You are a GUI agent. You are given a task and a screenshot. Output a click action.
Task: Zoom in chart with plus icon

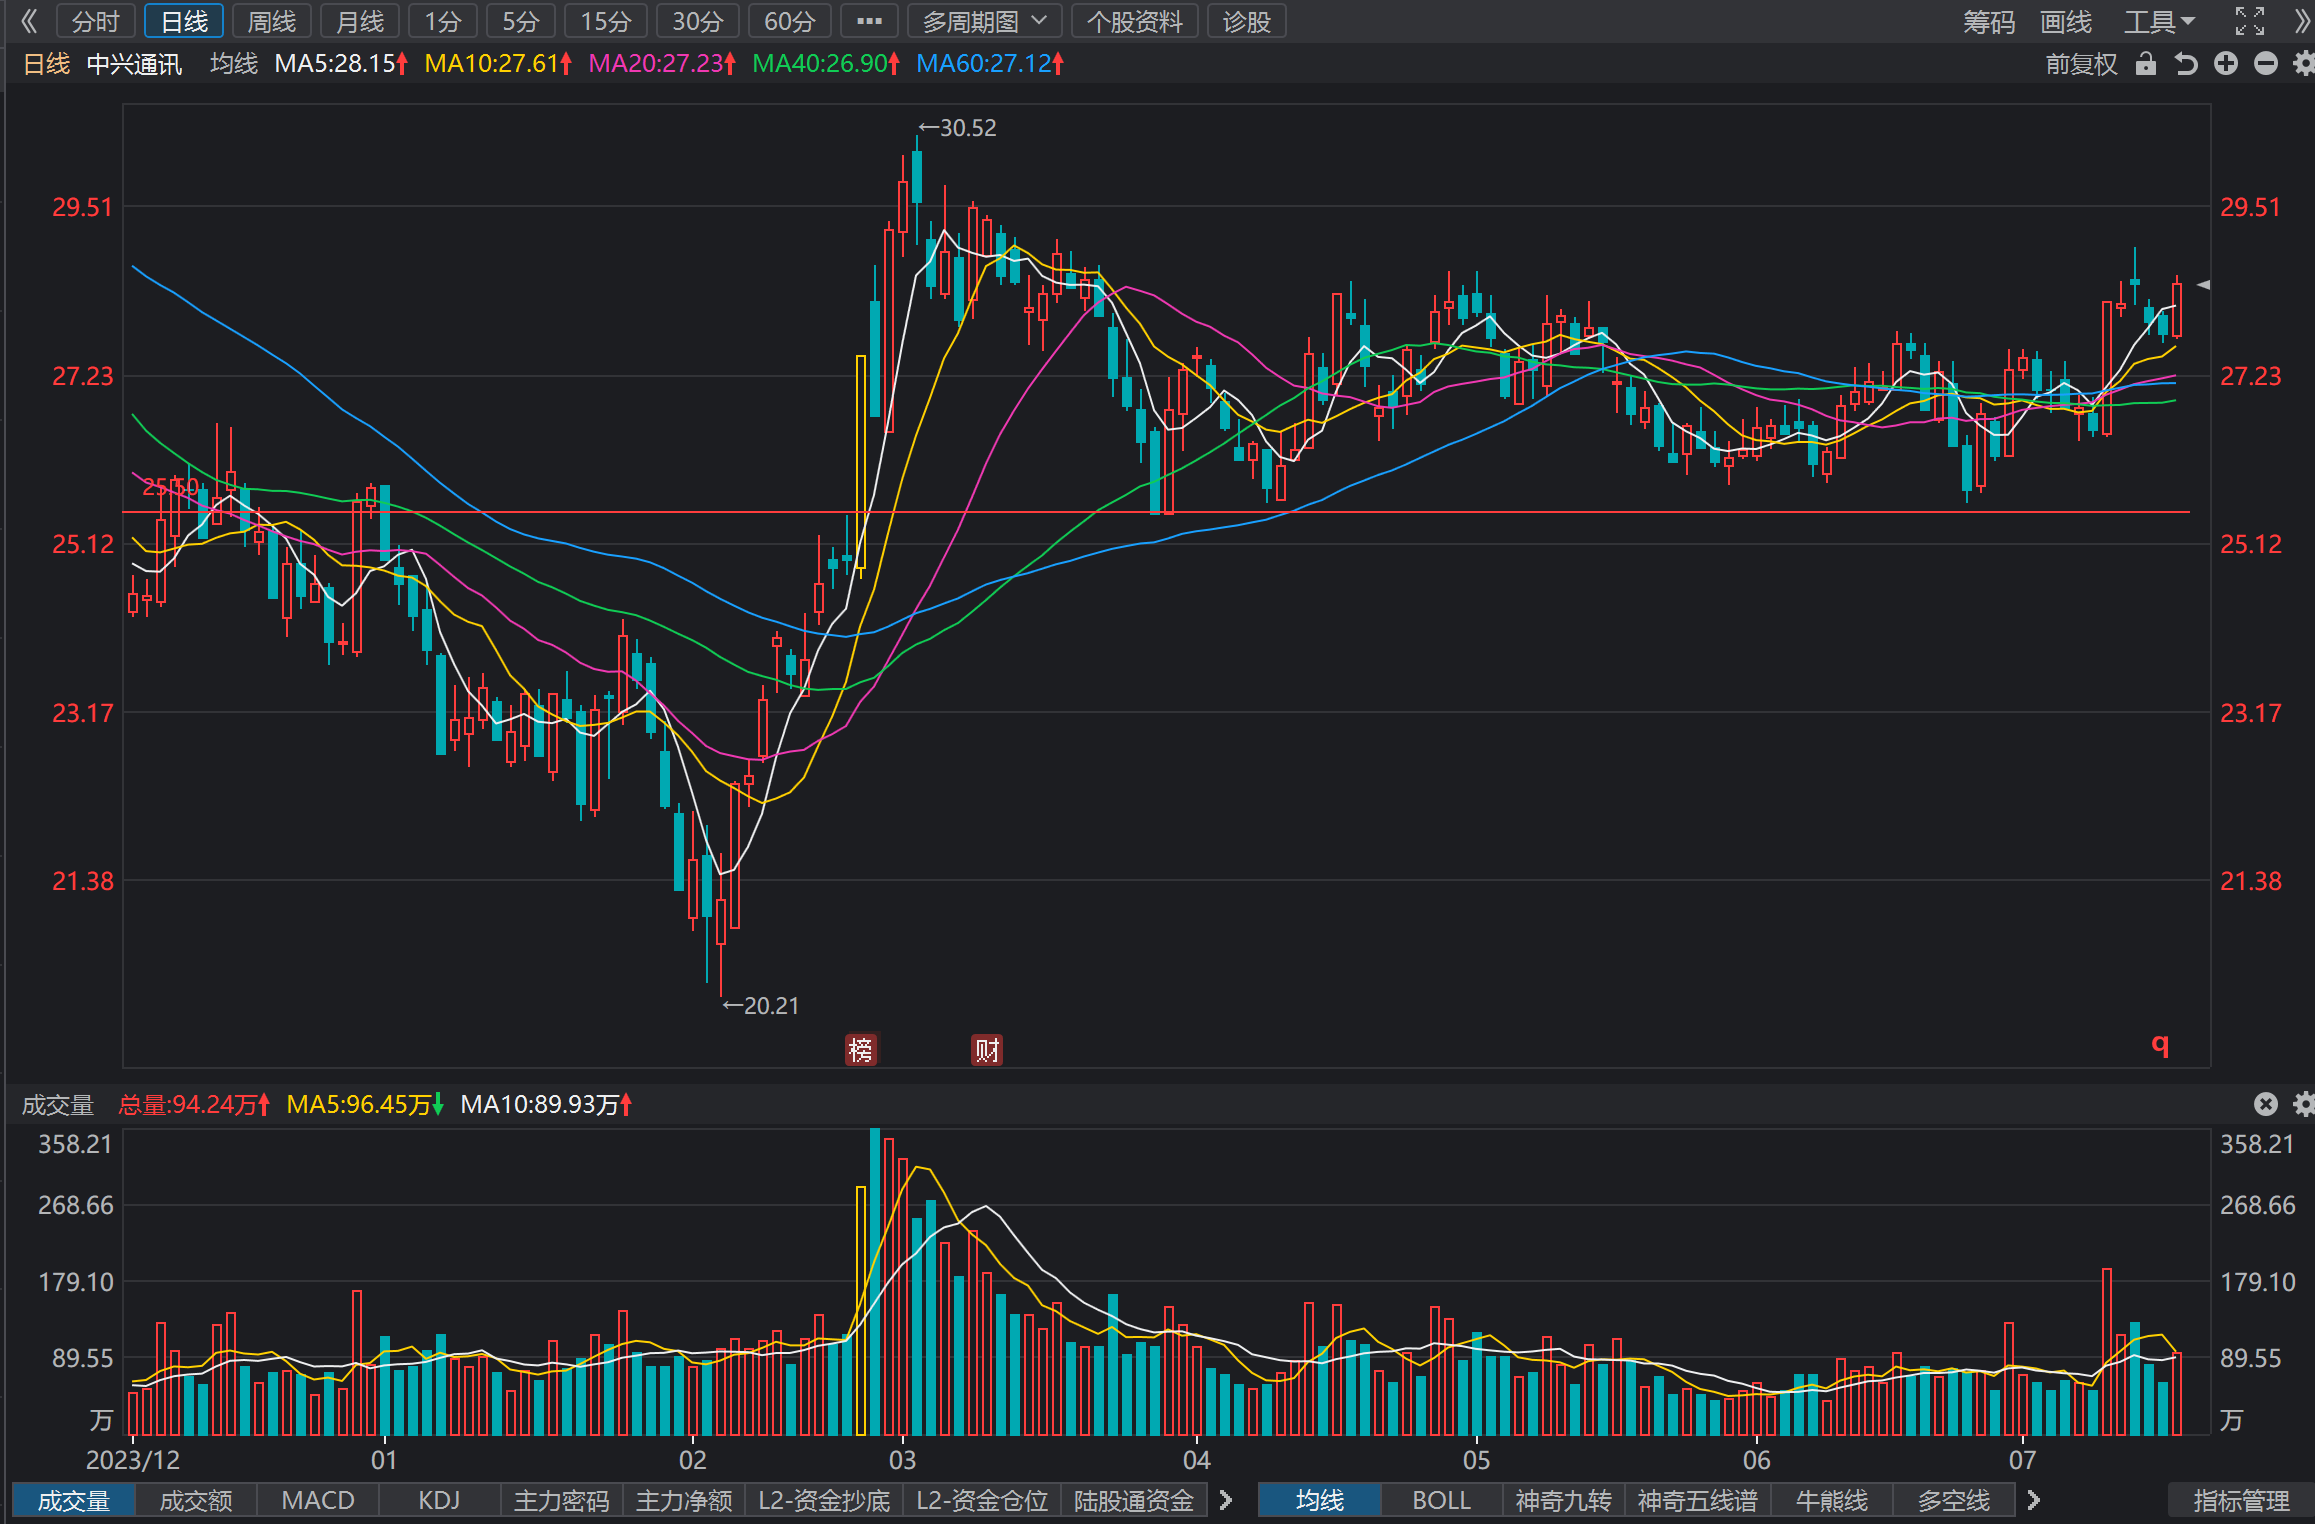2226,64
